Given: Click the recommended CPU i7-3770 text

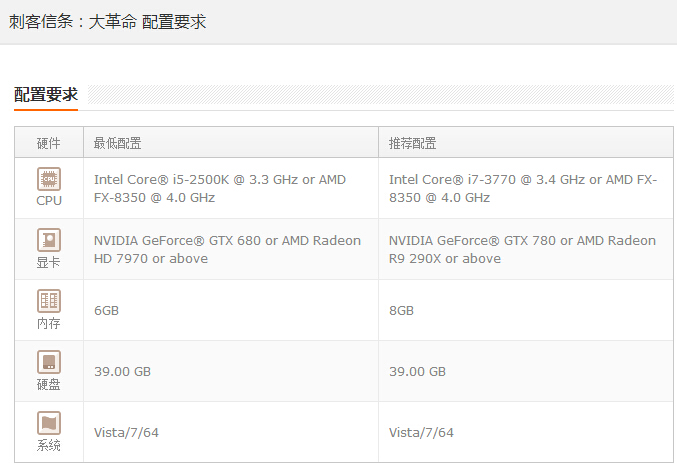Looking at the screenshot, I should click(x=523, y=188).
